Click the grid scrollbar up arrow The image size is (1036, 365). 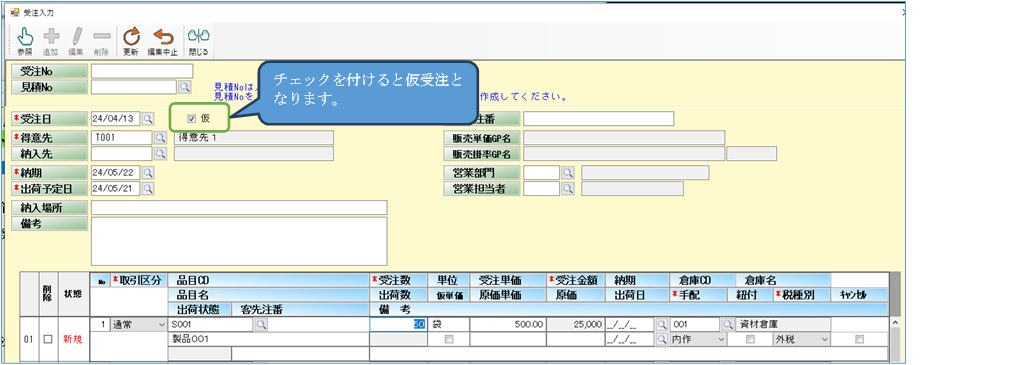(895, 323)
